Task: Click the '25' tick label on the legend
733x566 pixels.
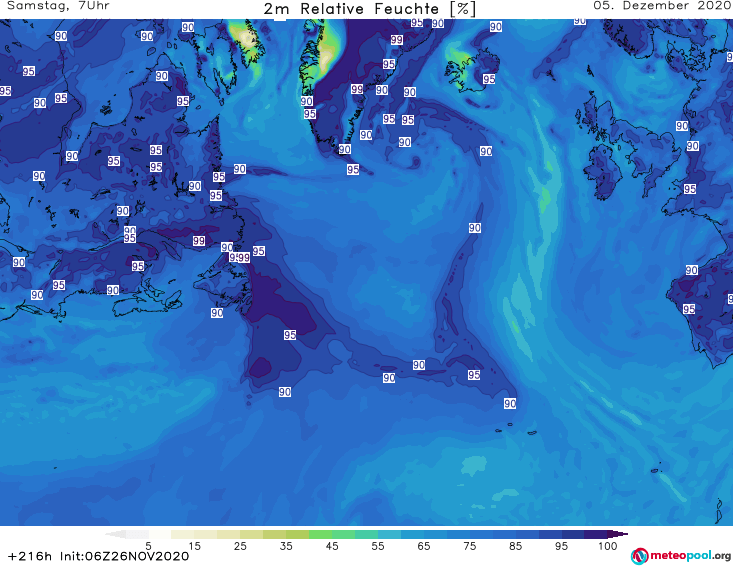Action: [240, 546]
